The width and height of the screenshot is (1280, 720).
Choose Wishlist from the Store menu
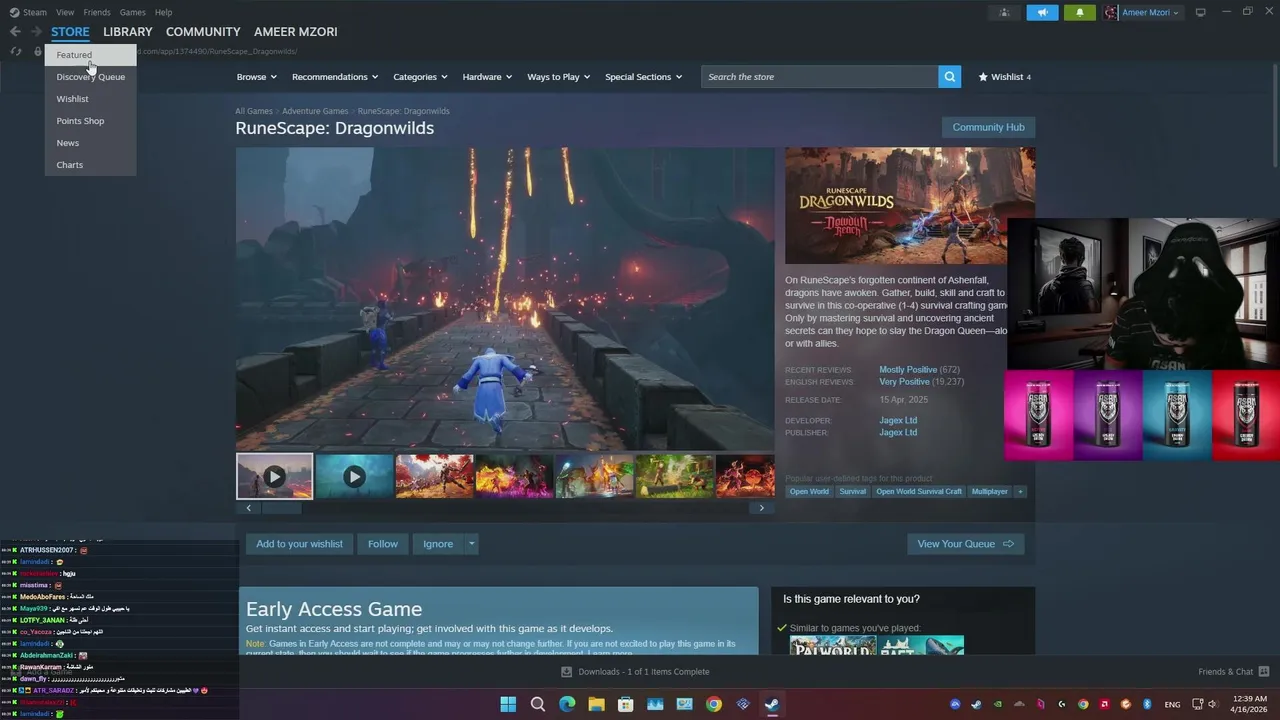pyautogui.click(x=90, y=99)
